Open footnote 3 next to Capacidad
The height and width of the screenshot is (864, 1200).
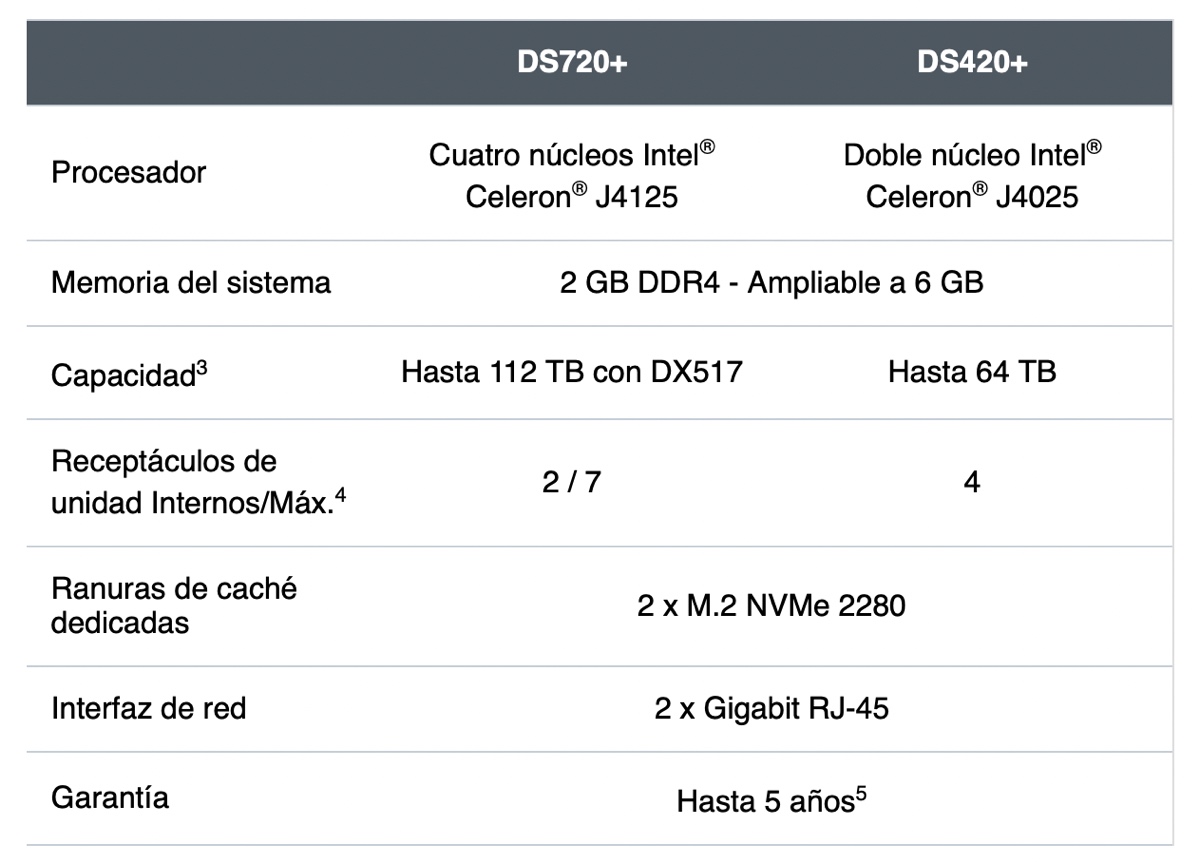point(202,368)
